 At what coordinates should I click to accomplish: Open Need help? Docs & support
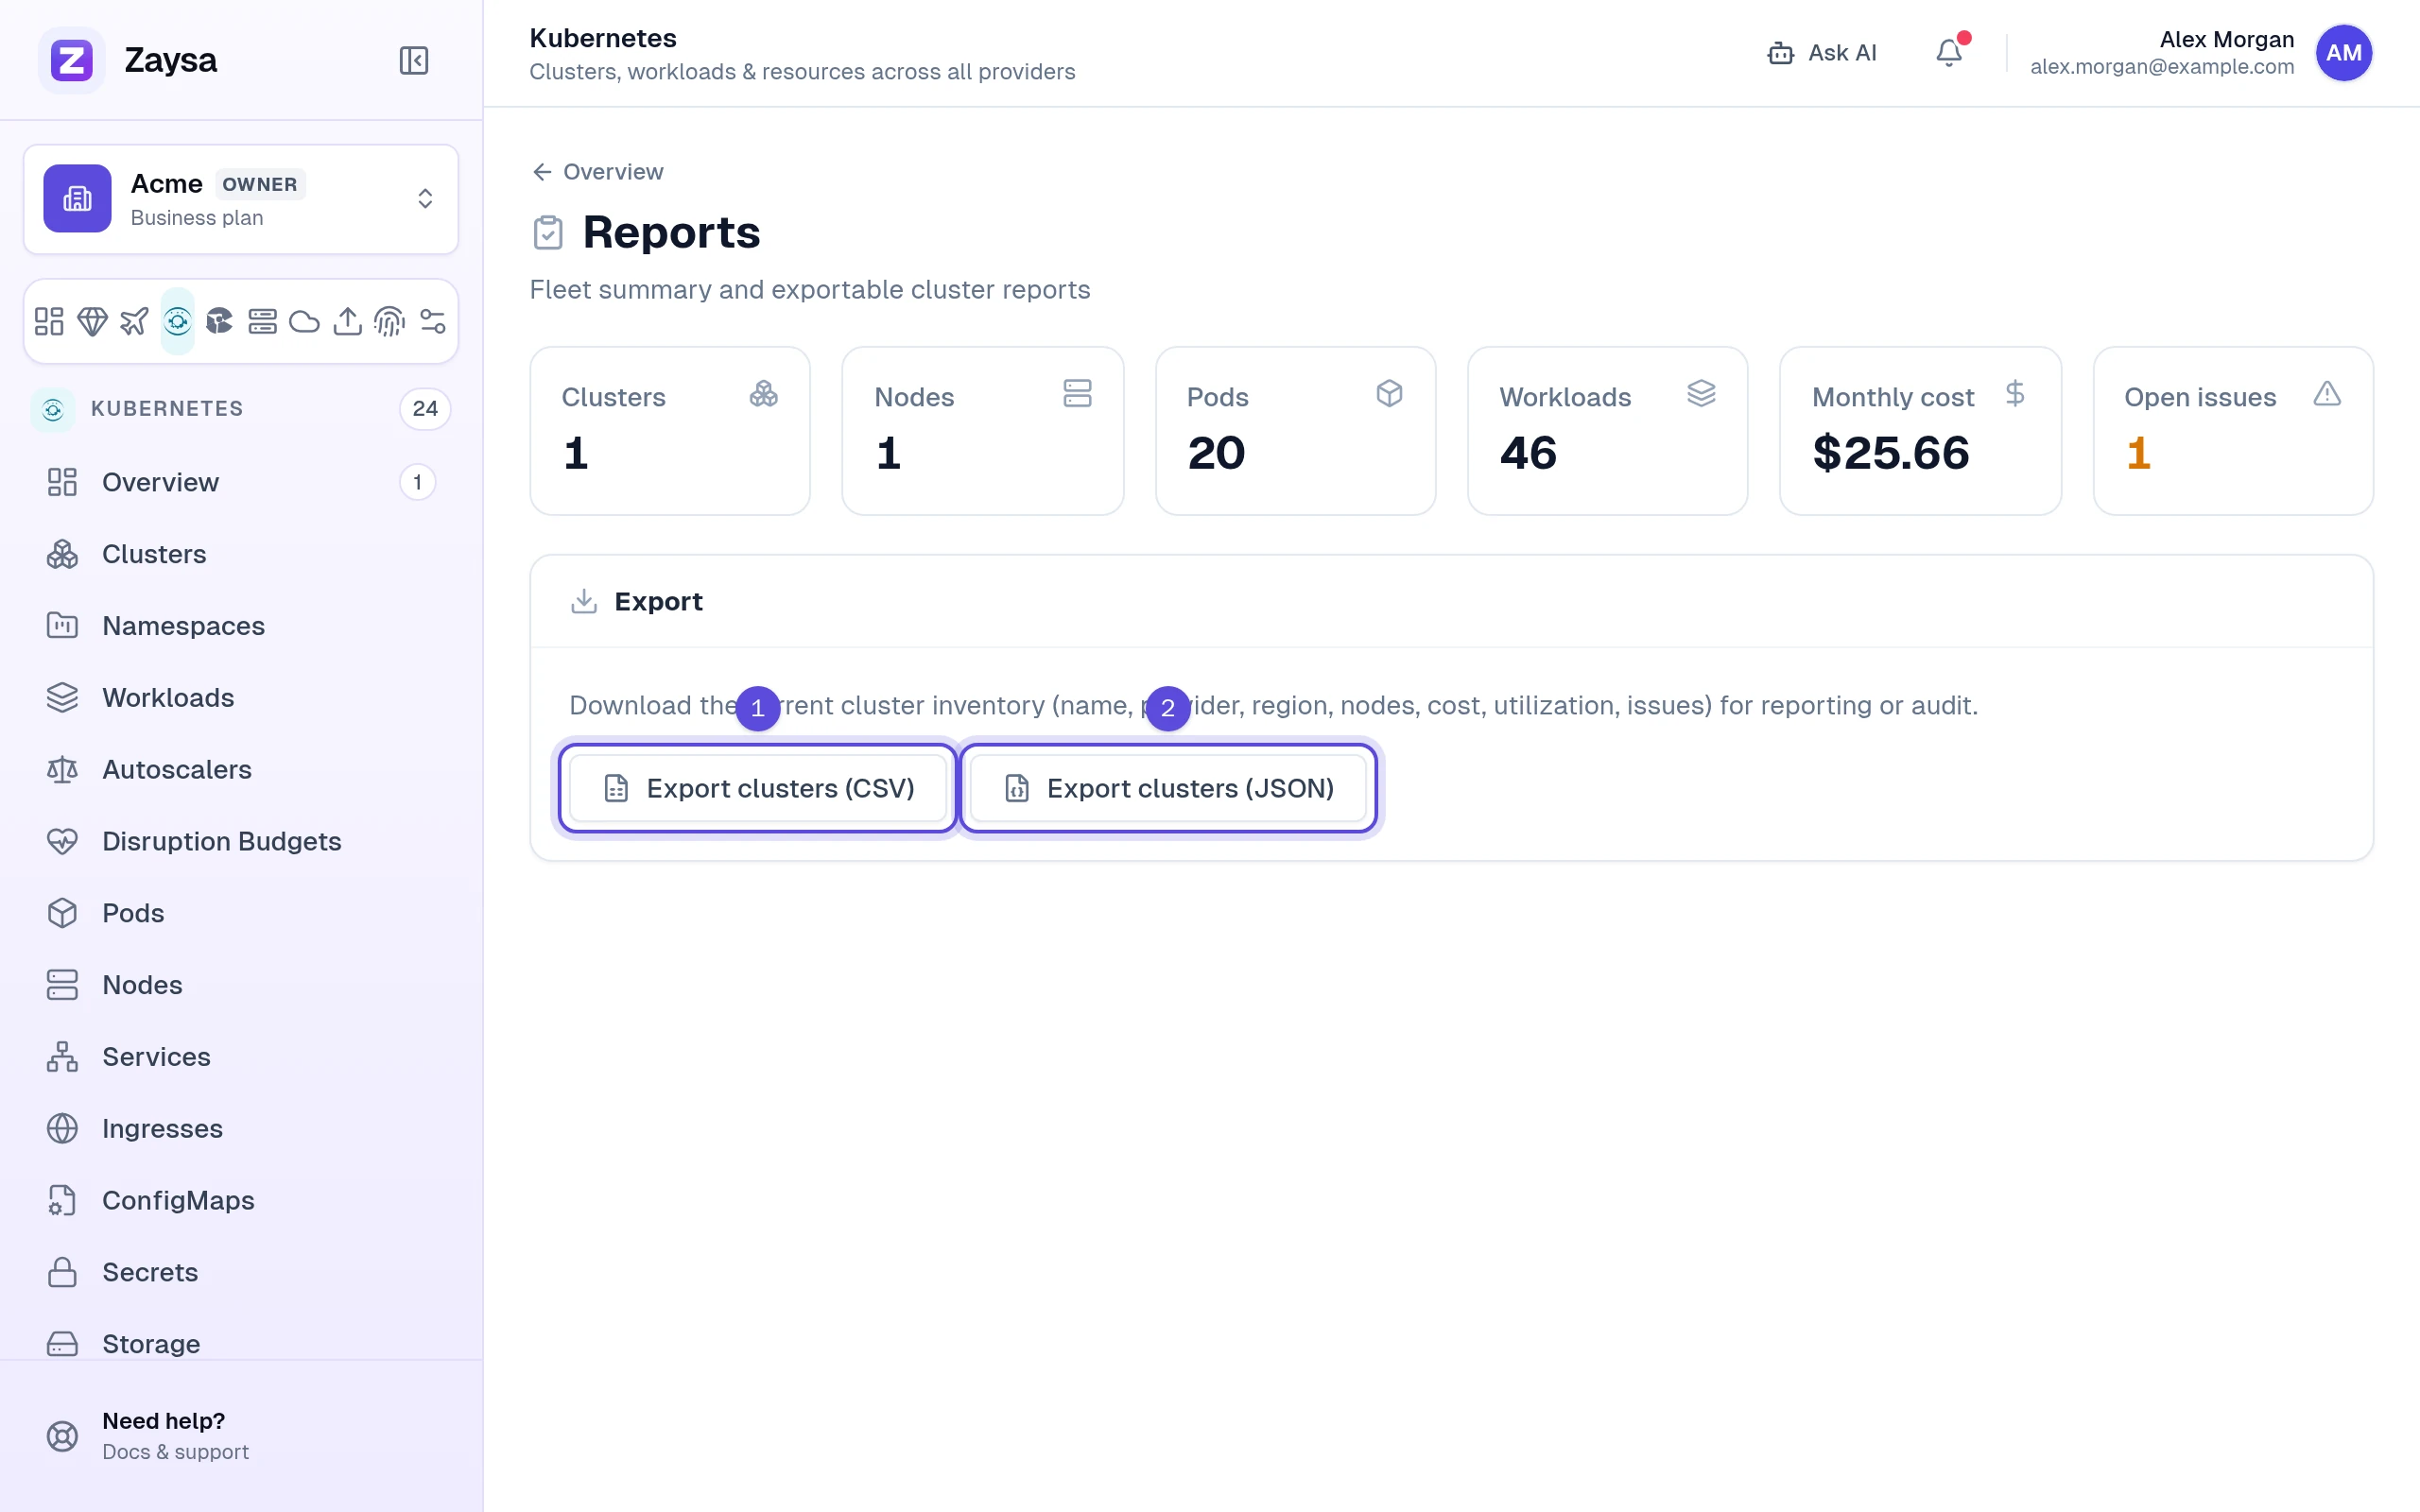click(x=240, y=1436)
